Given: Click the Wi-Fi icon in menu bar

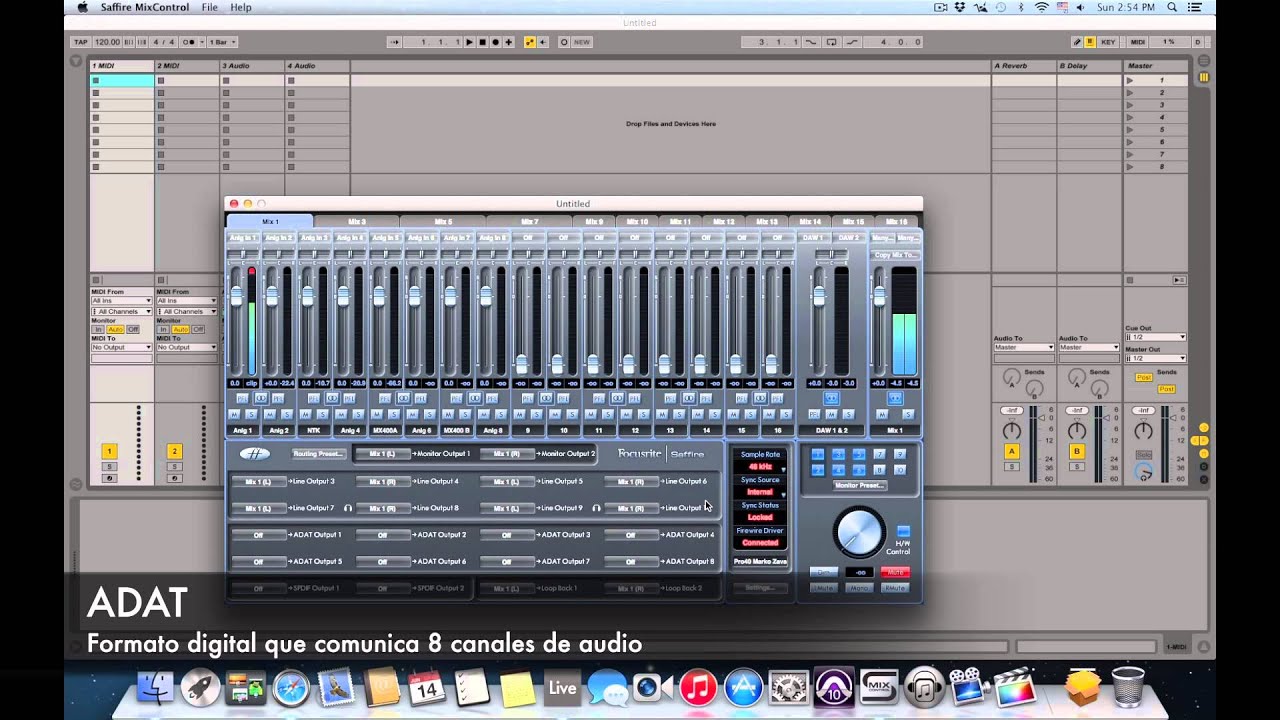Looking at the screenshot, I should coord(1041,7).
